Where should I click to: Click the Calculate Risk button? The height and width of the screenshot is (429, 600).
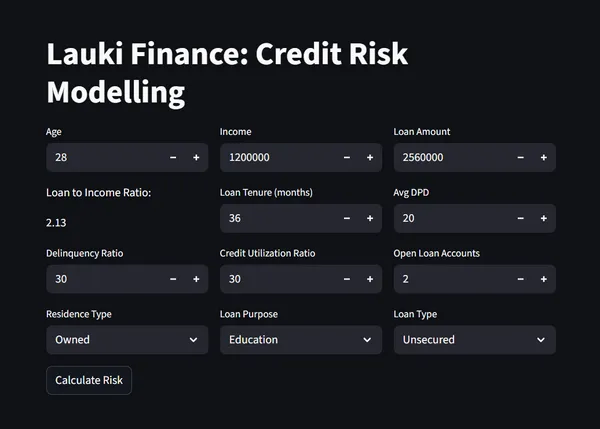(x=89, y=380)
